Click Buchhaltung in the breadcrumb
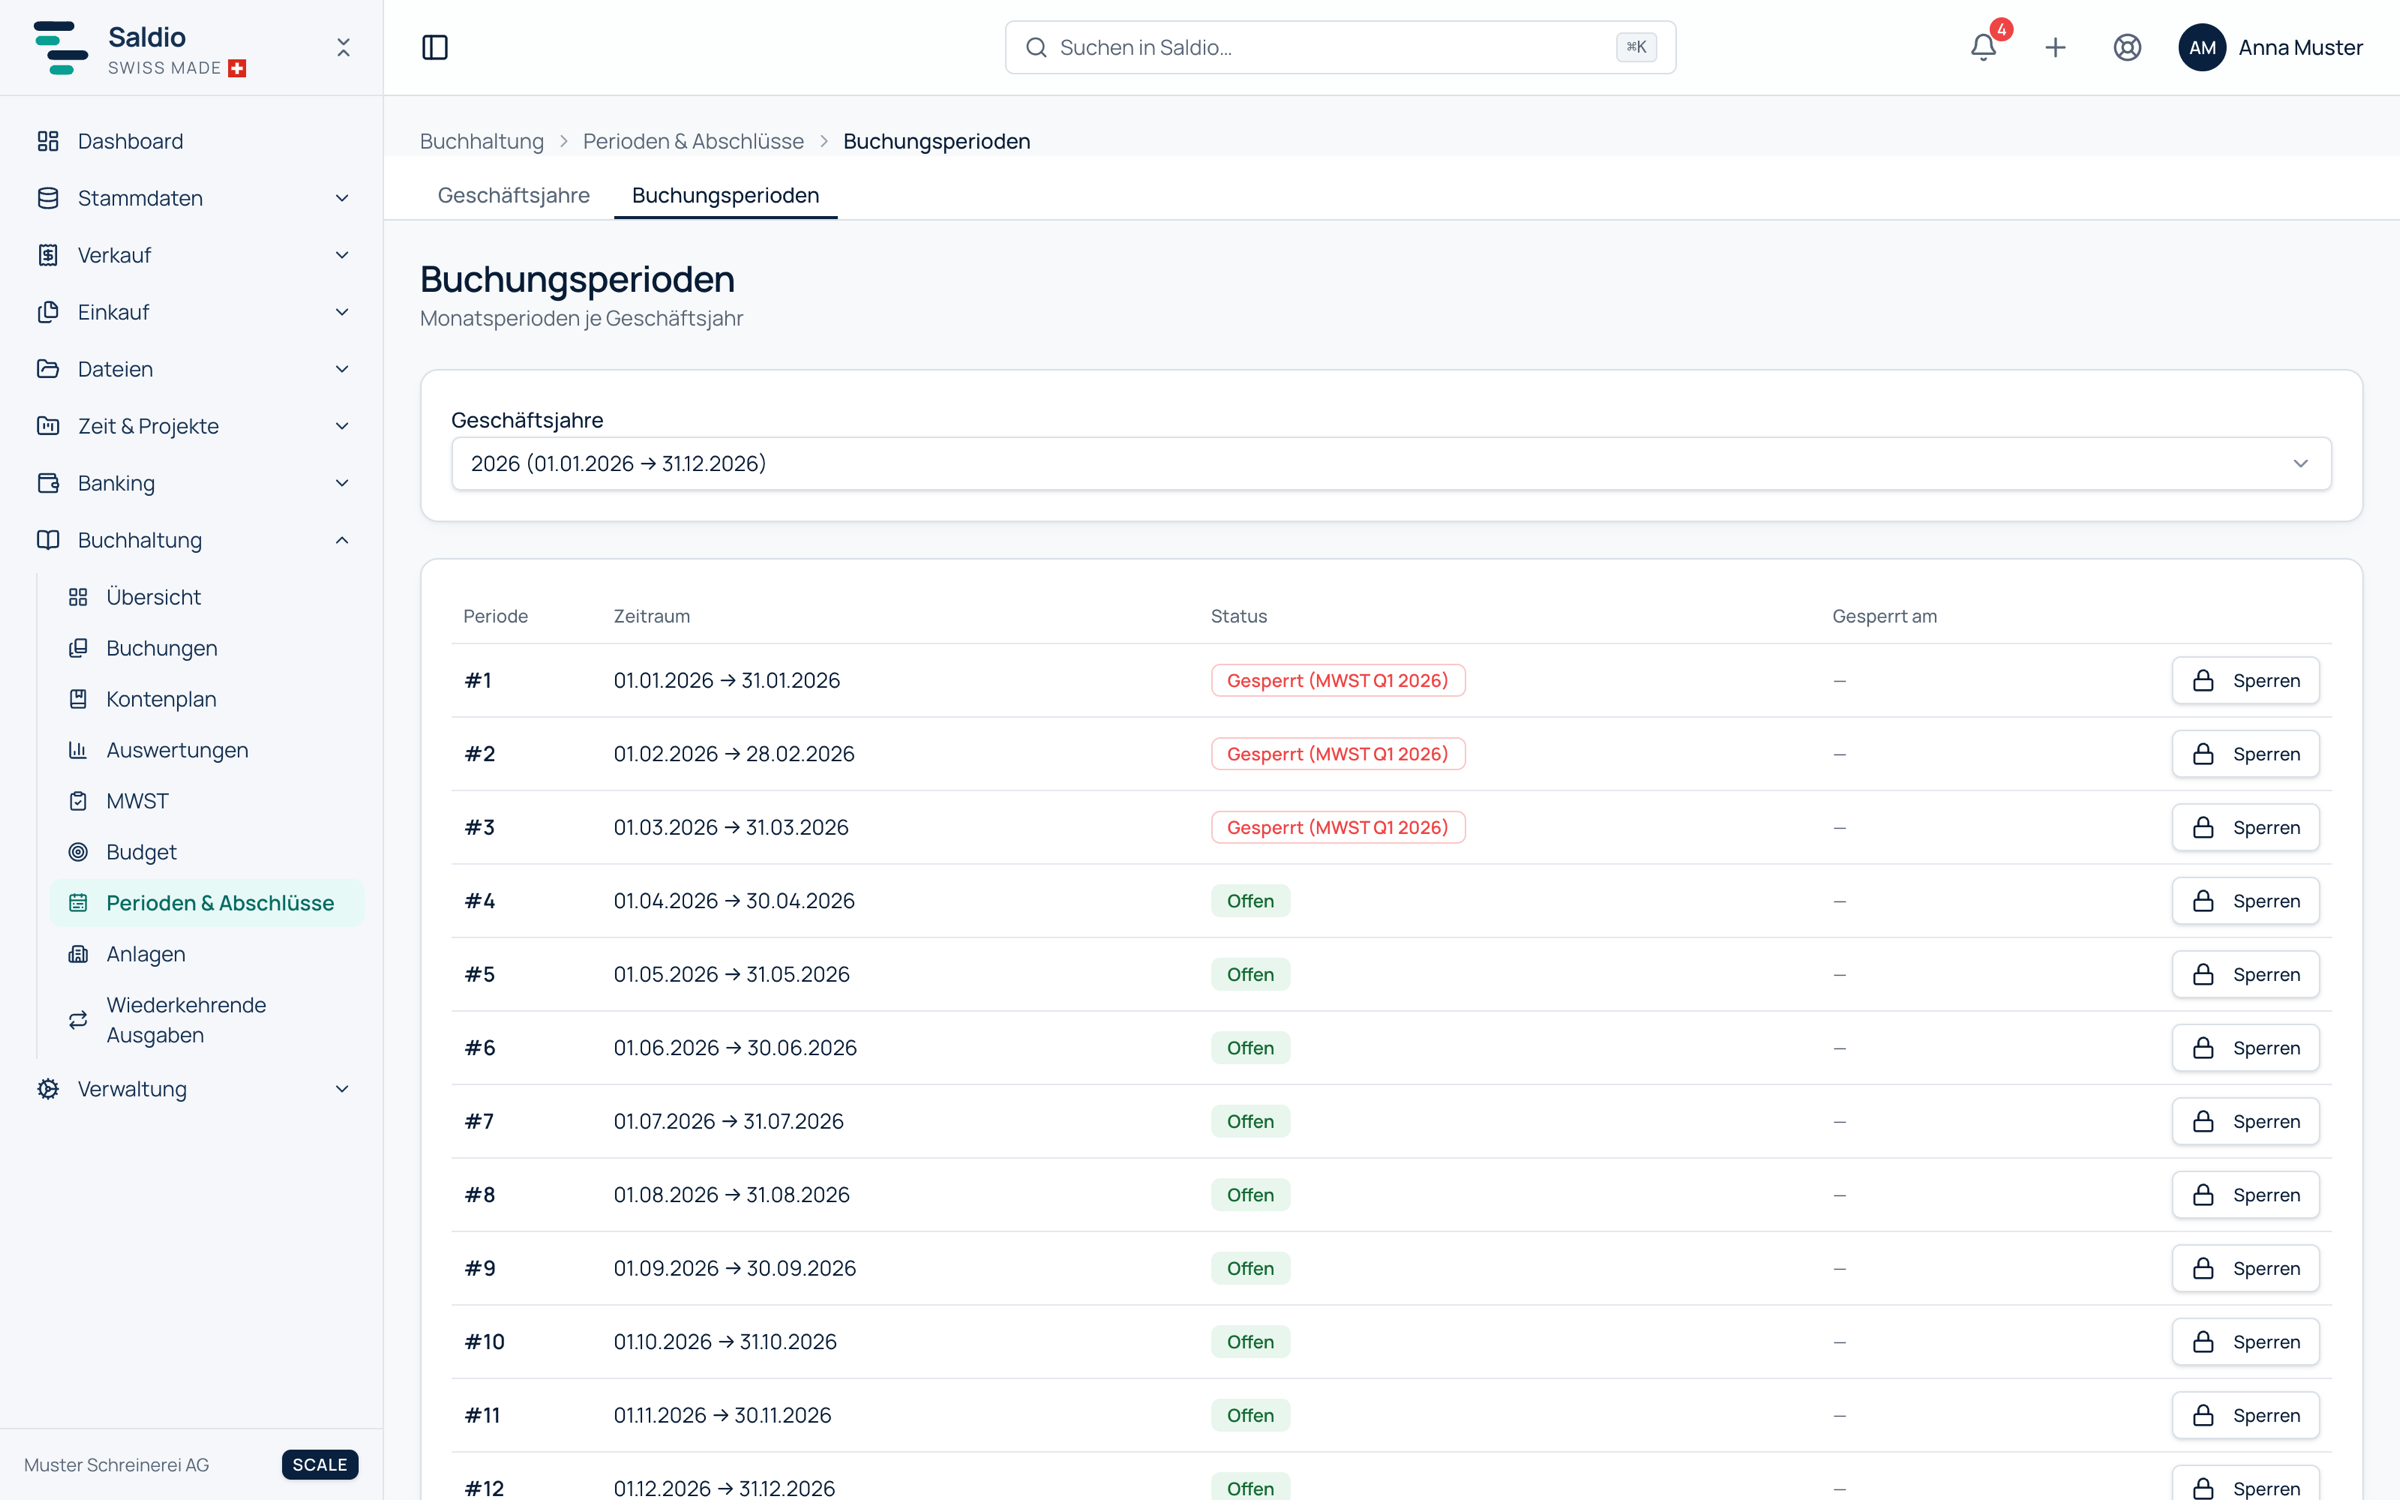 (481, 141)
